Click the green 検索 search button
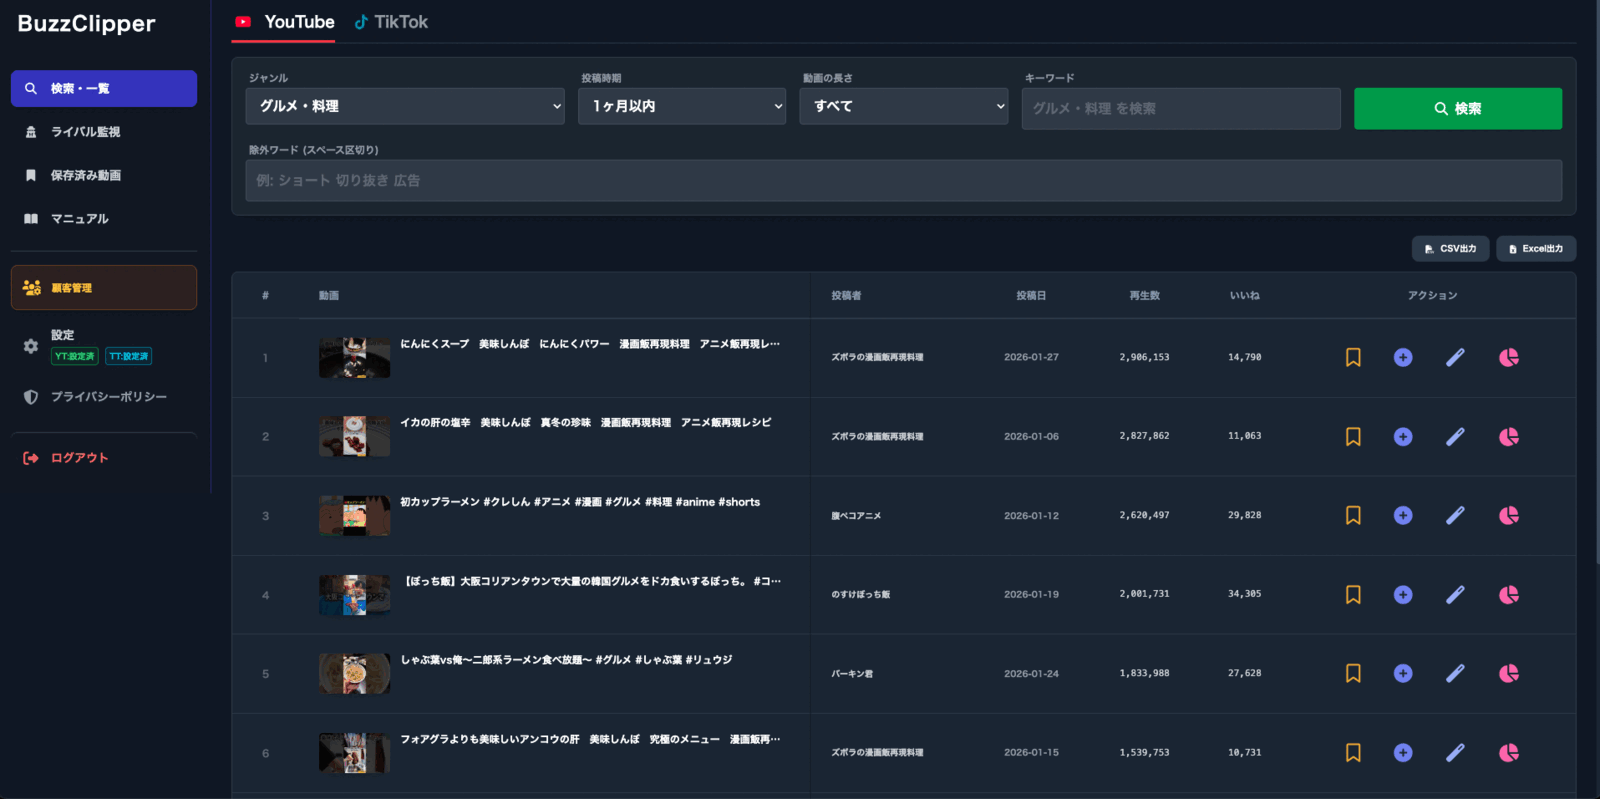Image resolution: width=1600 pixels, height=799 pixels. [x=1458, y=108]
